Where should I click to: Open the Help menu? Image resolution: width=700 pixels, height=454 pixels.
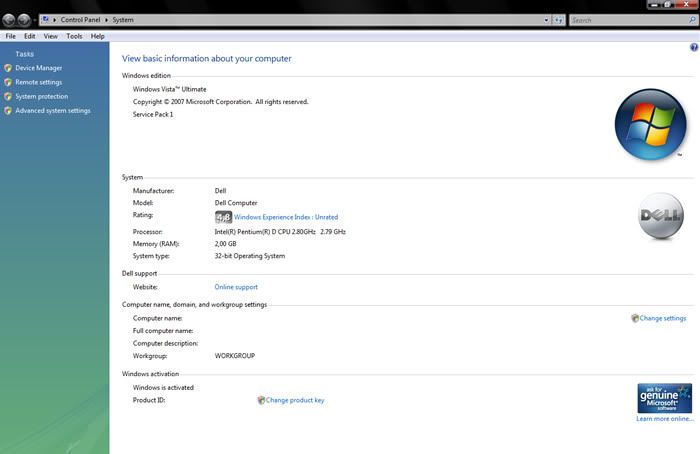pyautogui.click(x=97, y=36)
